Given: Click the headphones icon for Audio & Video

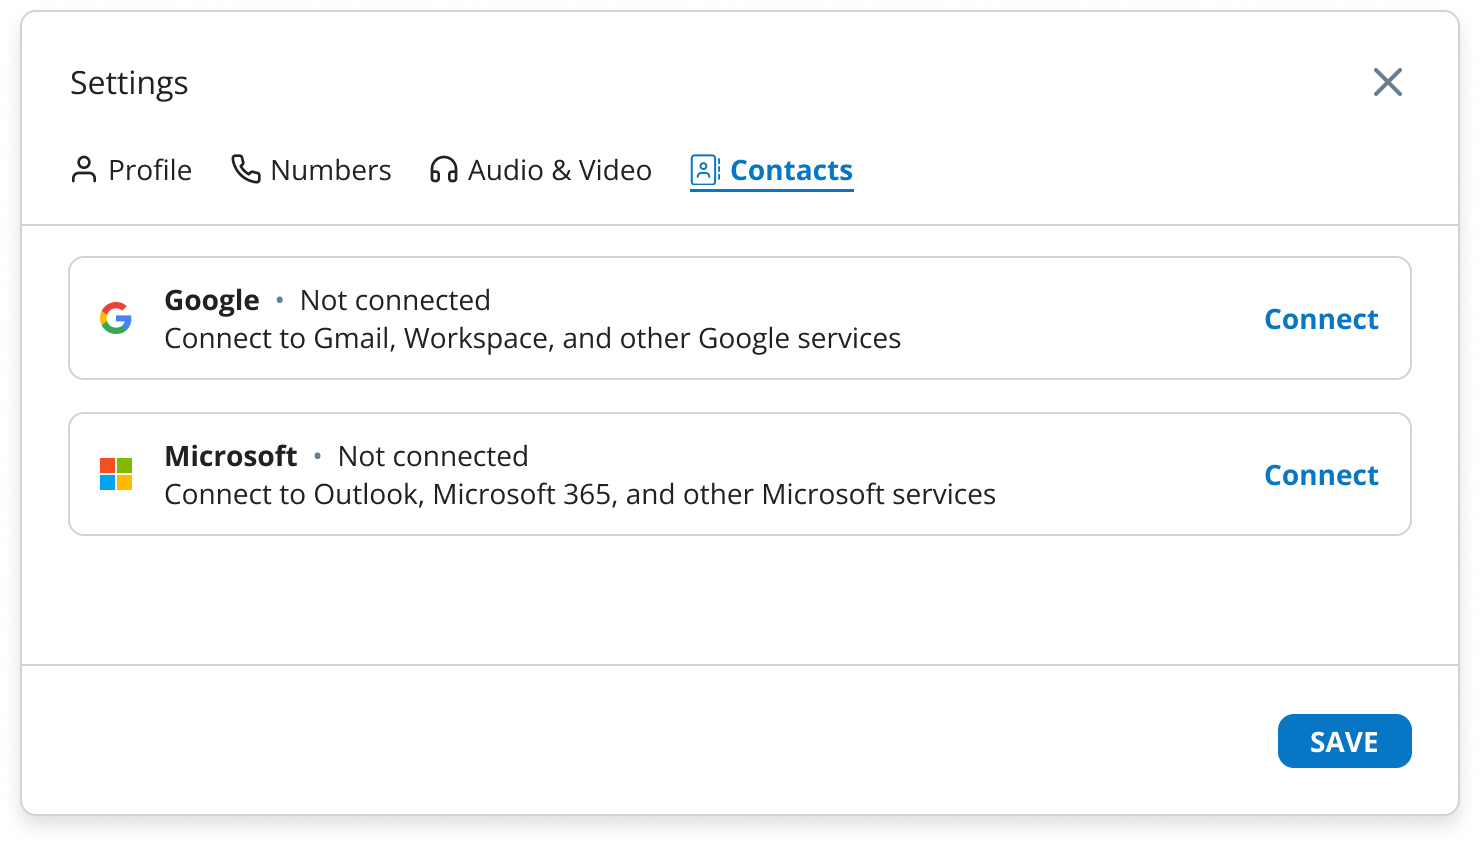Looking at the screenshot, I should pos(444,170).
